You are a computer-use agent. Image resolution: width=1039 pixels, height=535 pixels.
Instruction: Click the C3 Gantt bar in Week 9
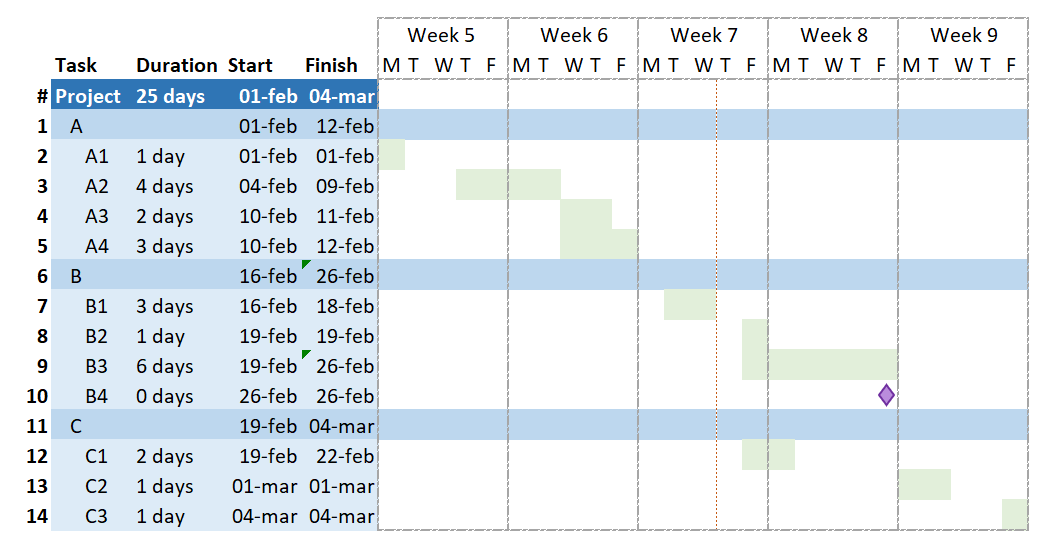(1014, 515)
